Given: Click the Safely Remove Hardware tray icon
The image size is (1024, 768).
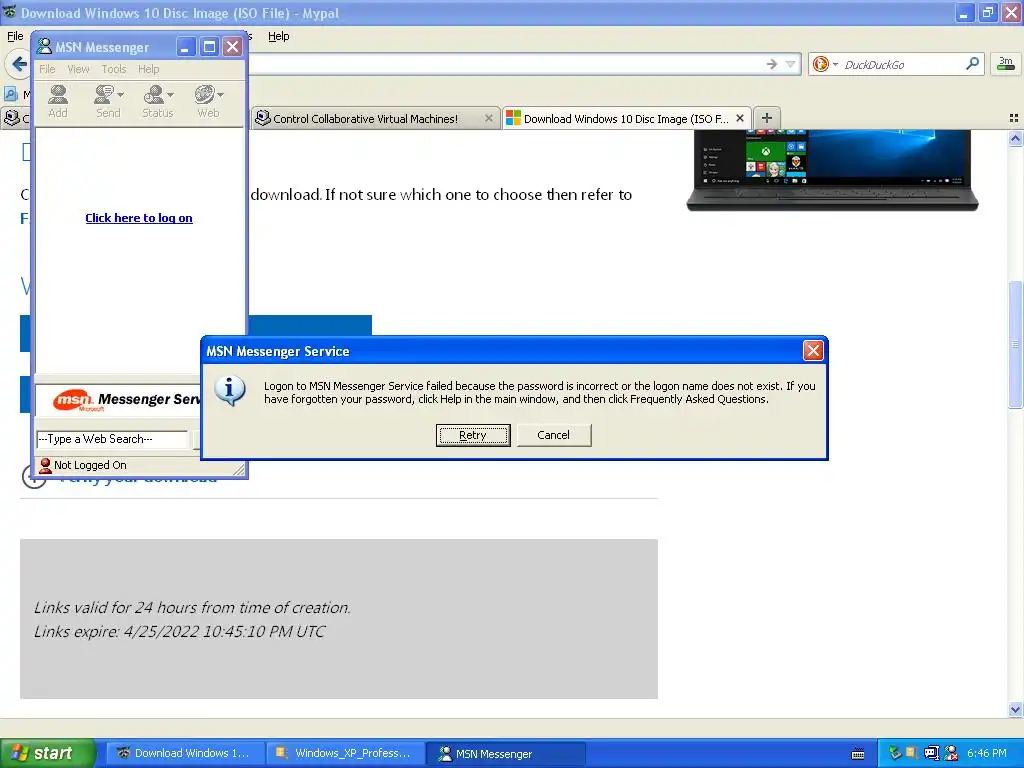Looking at the screenshot, I should [895, 753].
